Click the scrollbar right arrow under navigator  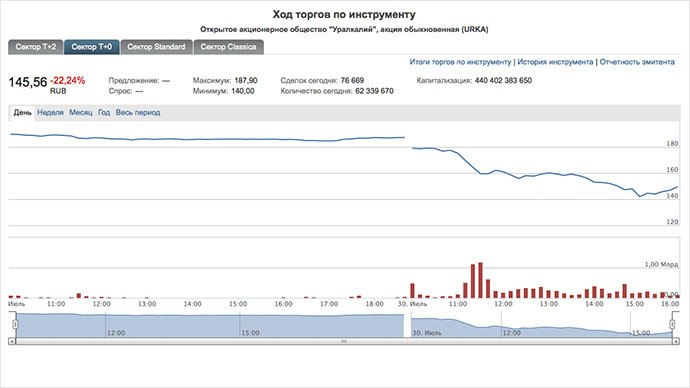click(x=676, y=341)
